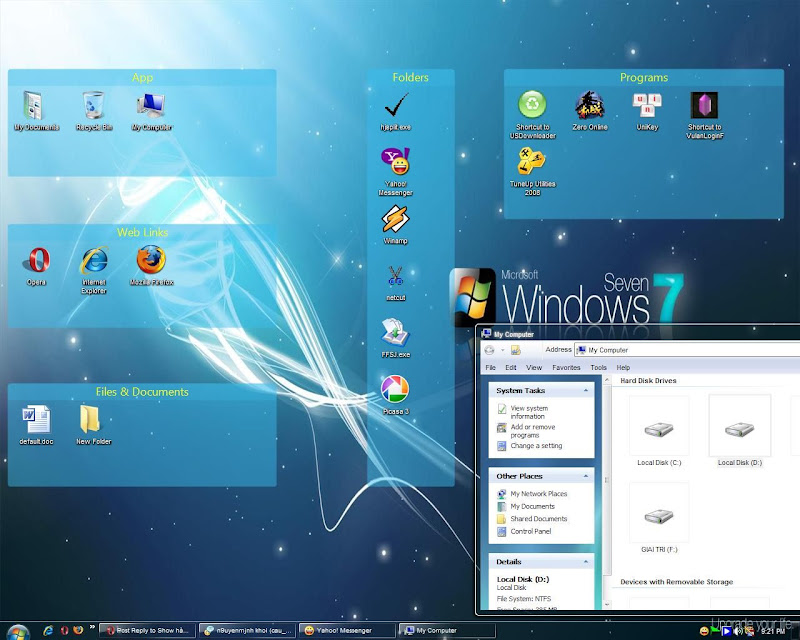Screen dimensions: 800x640
Task: Collapse the System Tasks panel
Action: click(x=586, y=390)
